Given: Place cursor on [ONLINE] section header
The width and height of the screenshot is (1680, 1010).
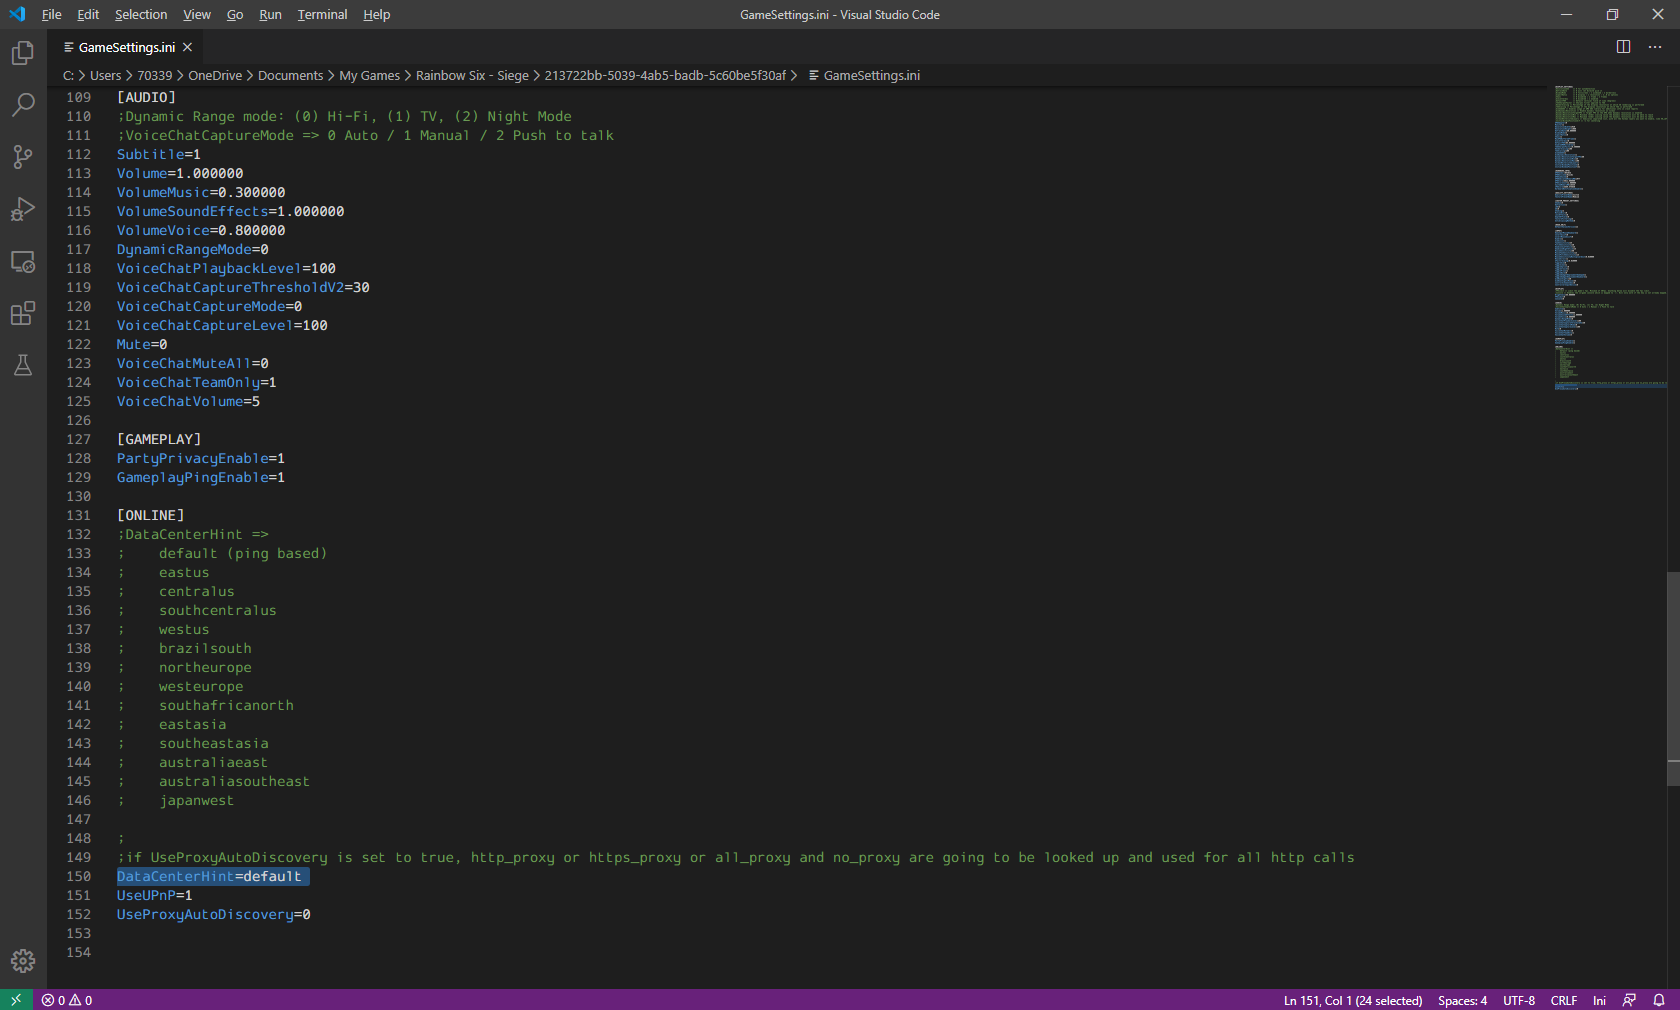Looking at the screenshot, I should pyautogui.click(x=150, y=515).
